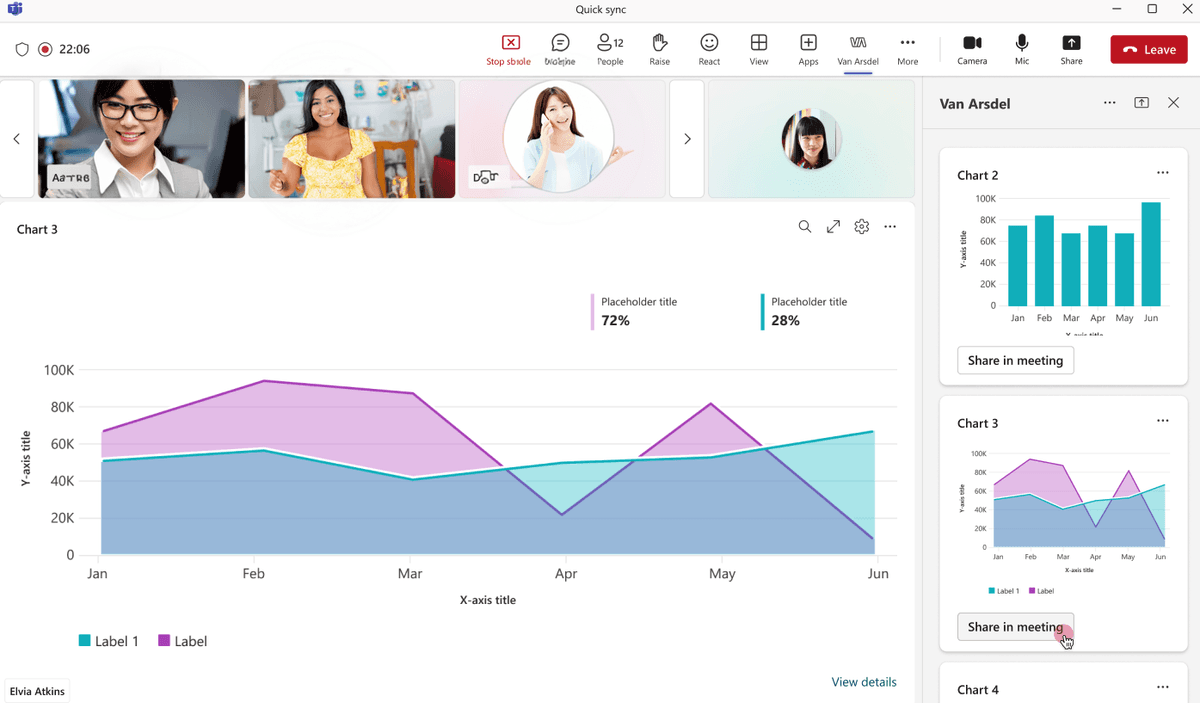Click the Van Arsdel panel heading
Screen dimensions: 1200x703
pos(975,103)
